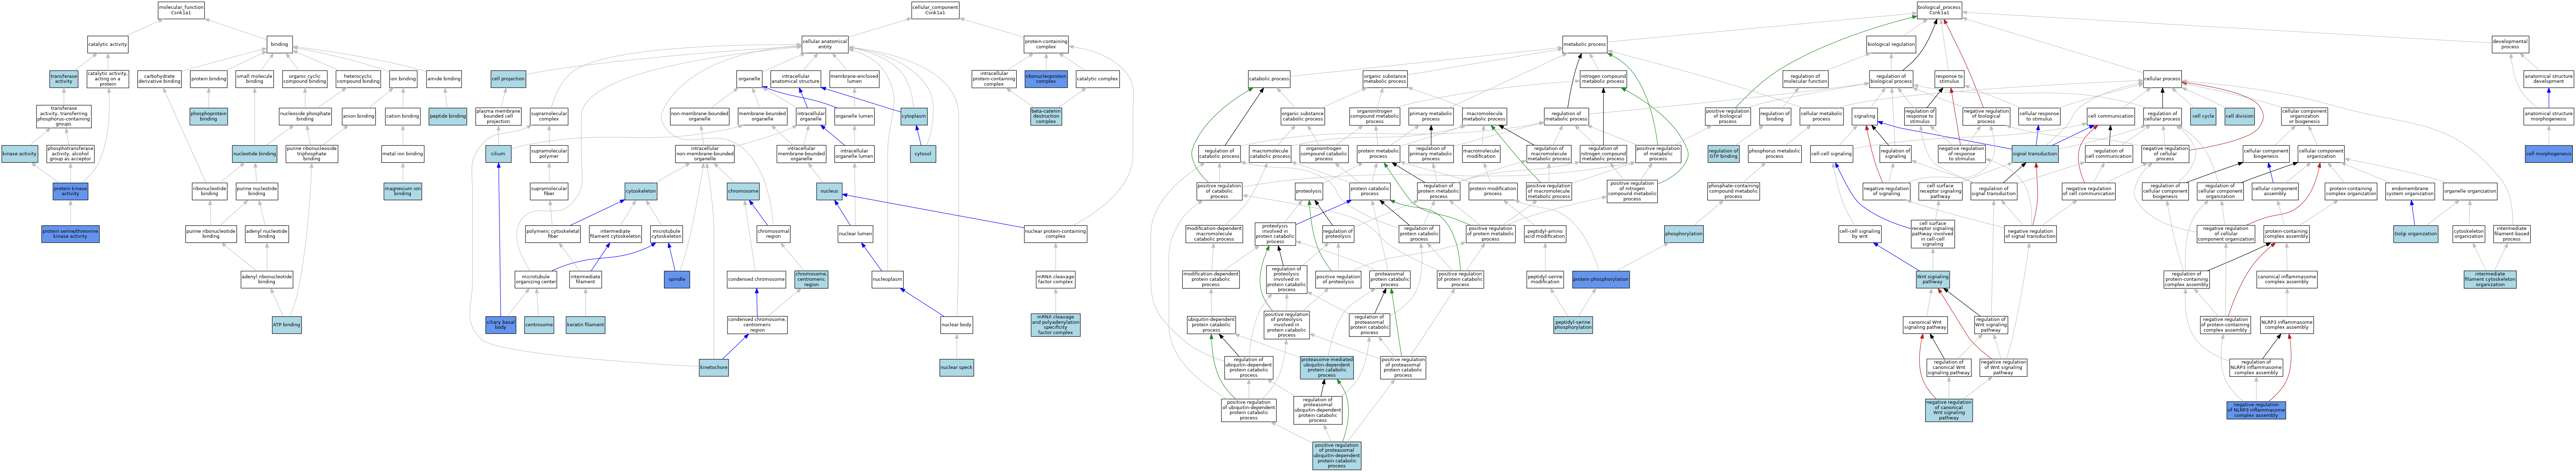The height and width of the screenshot is (472, 2576).
Task: Click the 'phosphorylation' blue node
Action: (x=1684, y=234)
